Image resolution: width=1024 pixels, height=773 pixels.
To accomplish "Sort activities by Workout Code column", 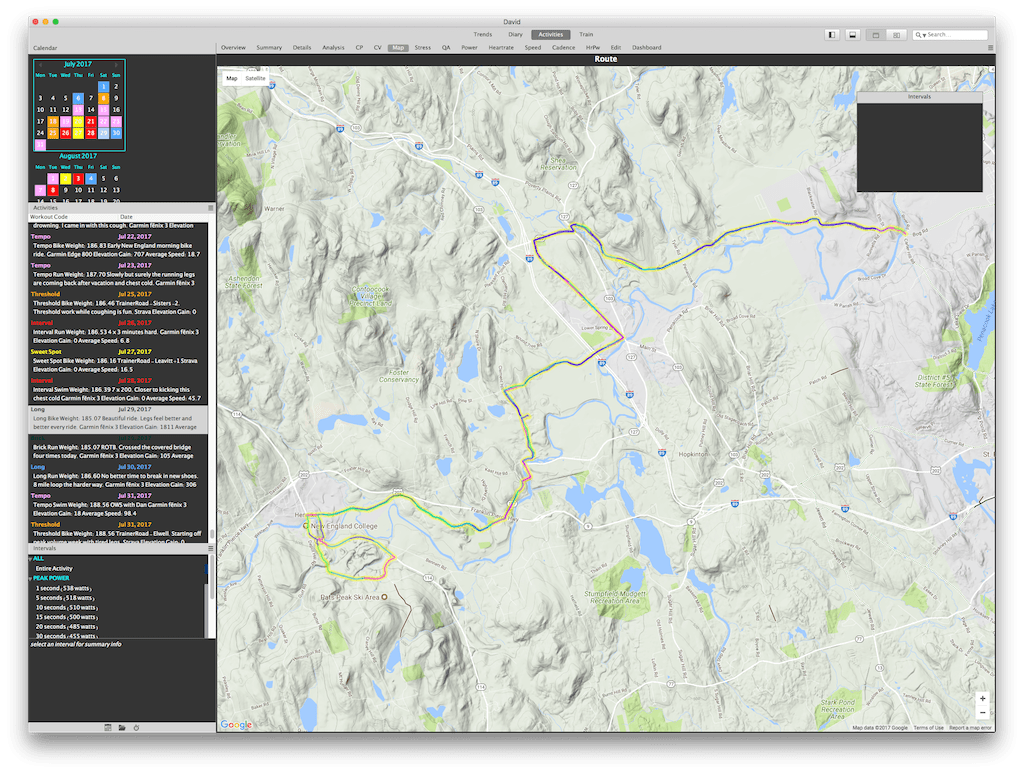I will click(73, 217).
